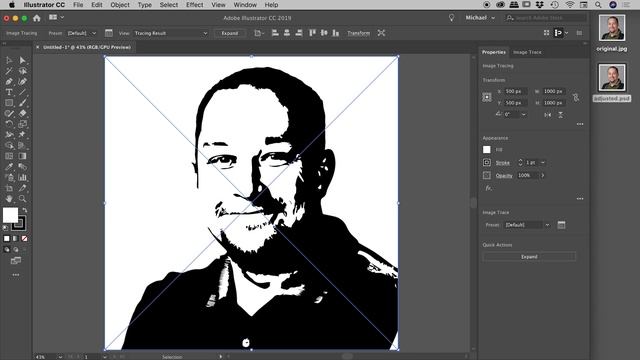Viewport: 640px width, 360px height.
Task: Select the Curvature tool
Action: click(22, 82)
